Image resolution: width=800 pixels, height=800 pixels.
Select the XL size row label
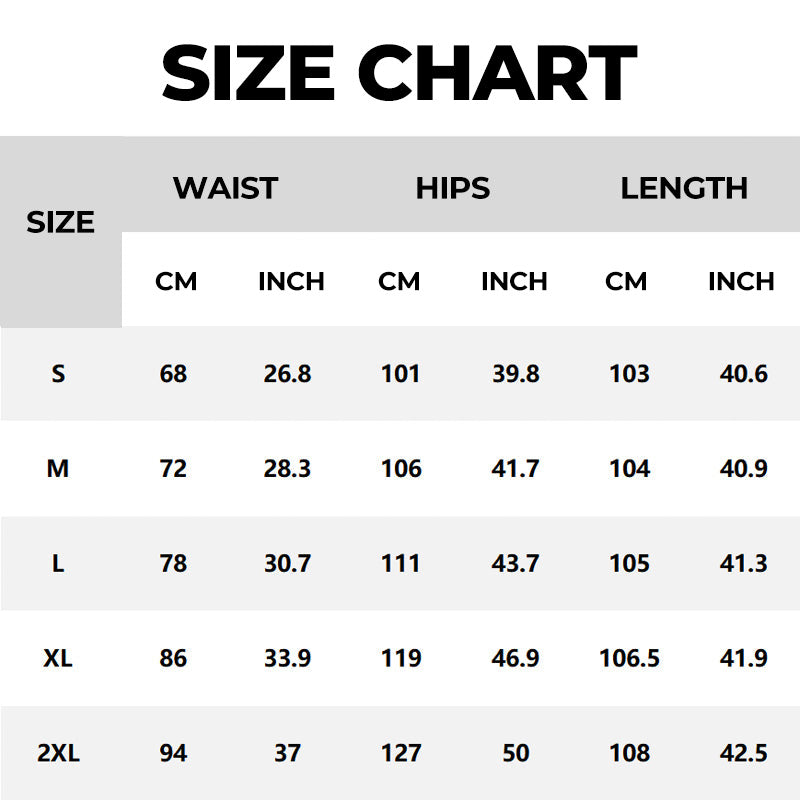[x=58, y=658]
